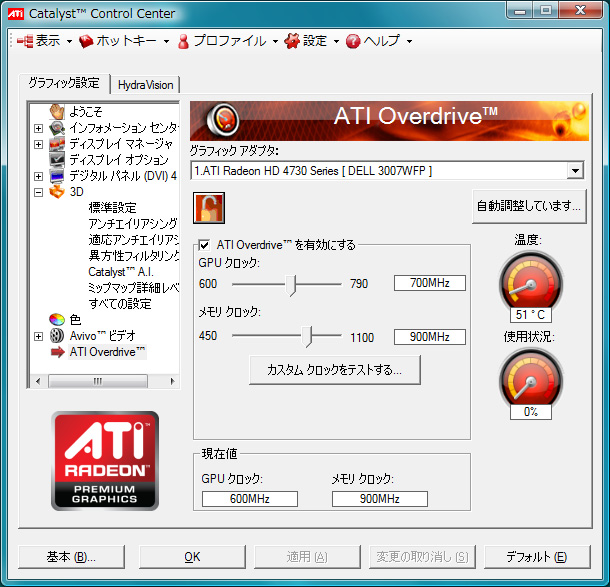Expand the インフォメーション センター tree node
The height and width of the screenshot is (587, 610).
(x=38, y=128)
